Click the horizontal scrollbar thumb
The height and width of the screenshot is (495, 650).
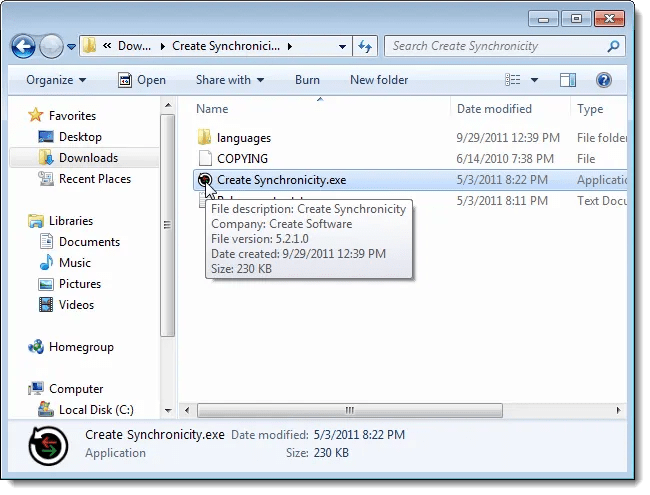point(350,410)
